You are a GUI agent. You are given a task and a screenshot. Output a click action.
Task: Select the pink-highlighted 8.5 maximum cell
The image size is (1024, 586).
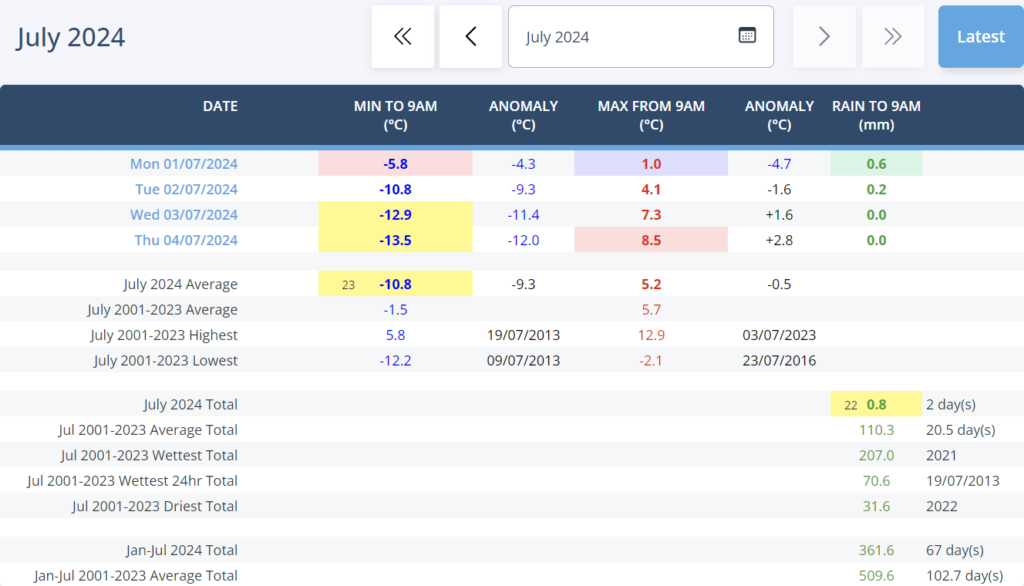tap(651, 240)
